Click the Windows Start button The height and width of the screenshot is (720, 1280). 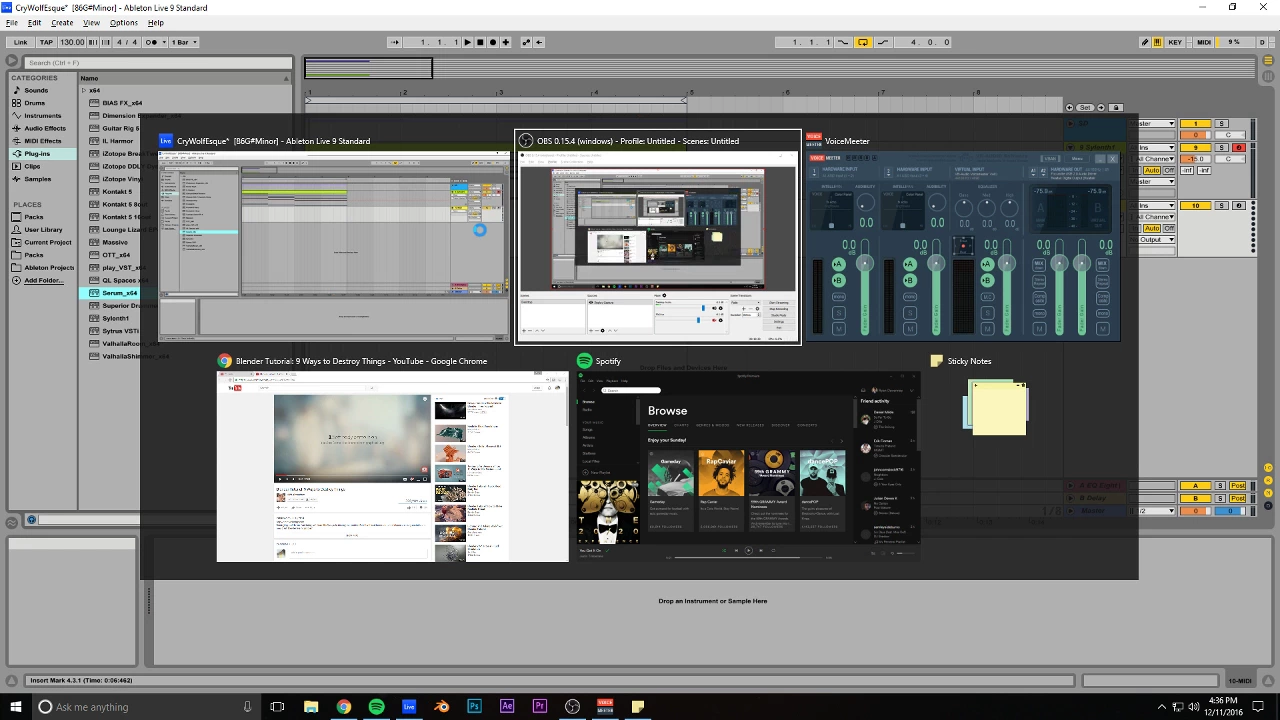tap(16, 707)
